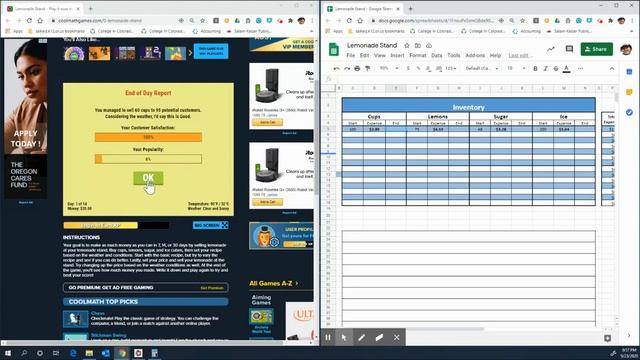Image resolution: width=640 pixels, height=360 pixels.
Task: Click the Print icon in Sheets toolbar
Action: [x=357, y=69]
